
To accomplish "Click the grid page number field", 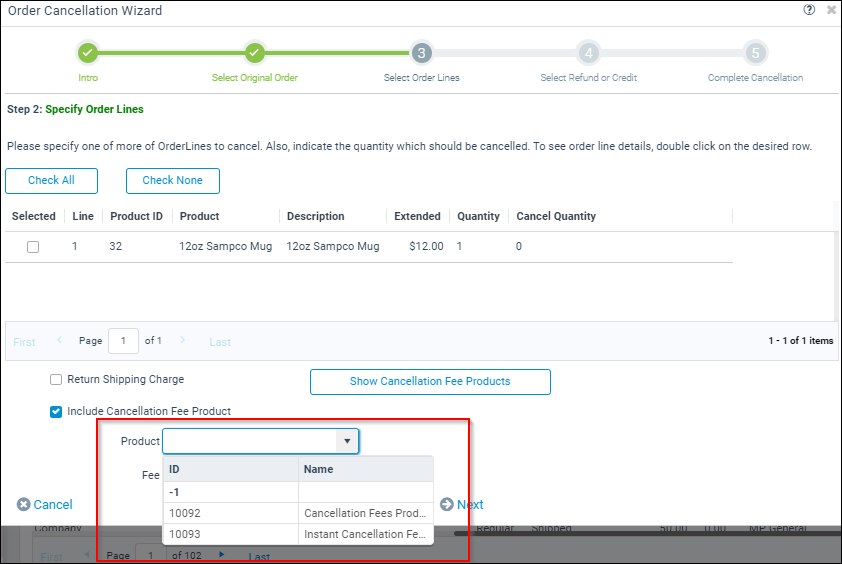I will tap(123, 341).
